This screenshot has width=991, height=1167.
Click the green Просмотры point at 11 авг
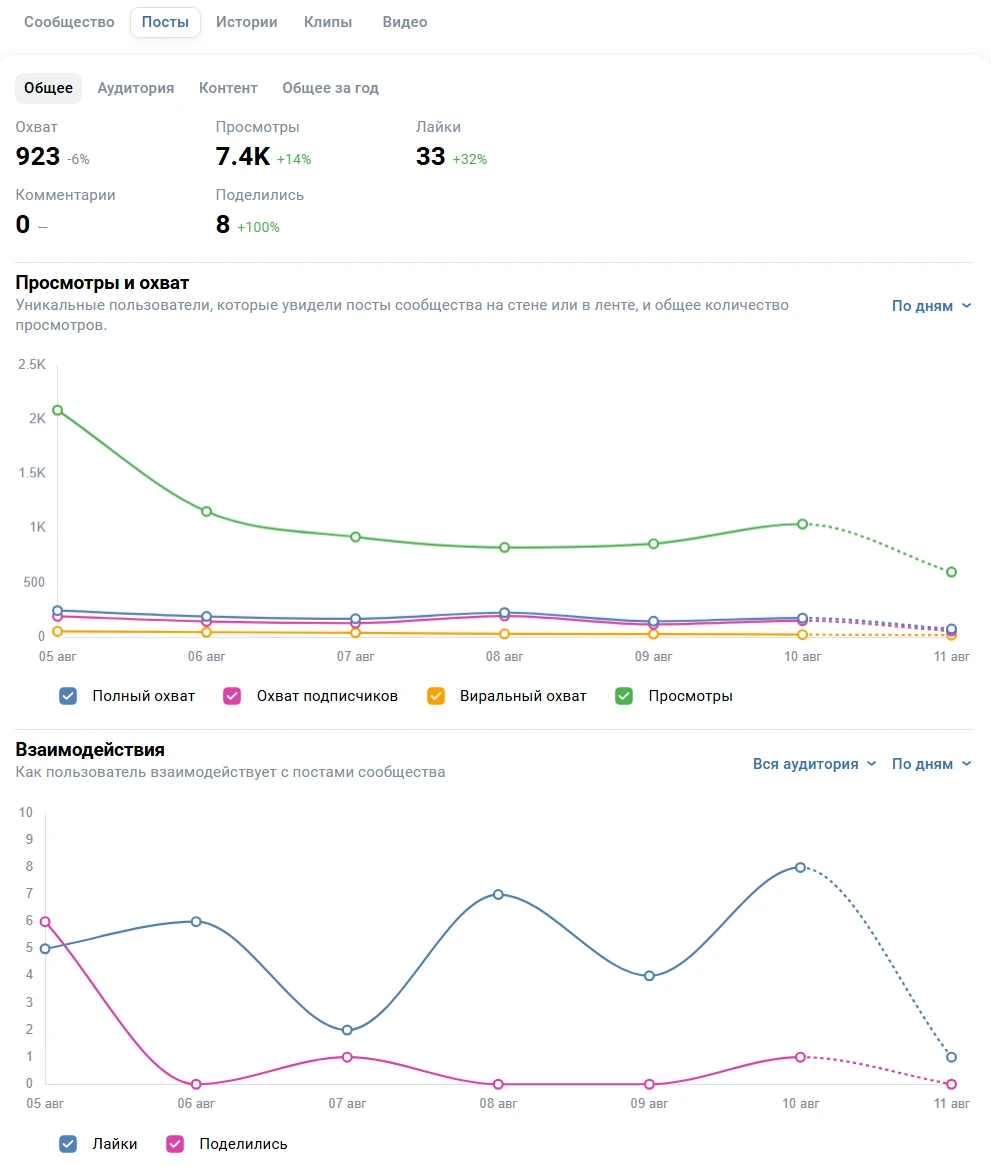(x=951, y=572)
